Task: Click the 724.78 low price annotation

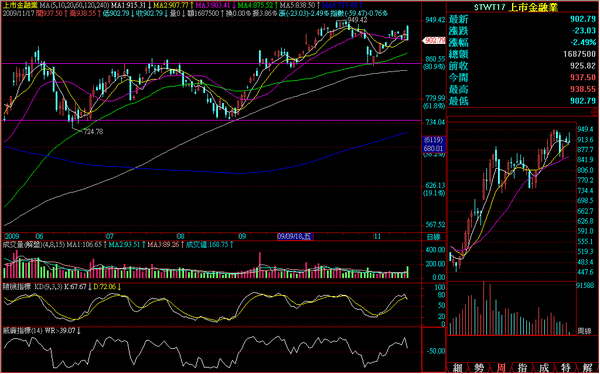Action: coord(94,131)
